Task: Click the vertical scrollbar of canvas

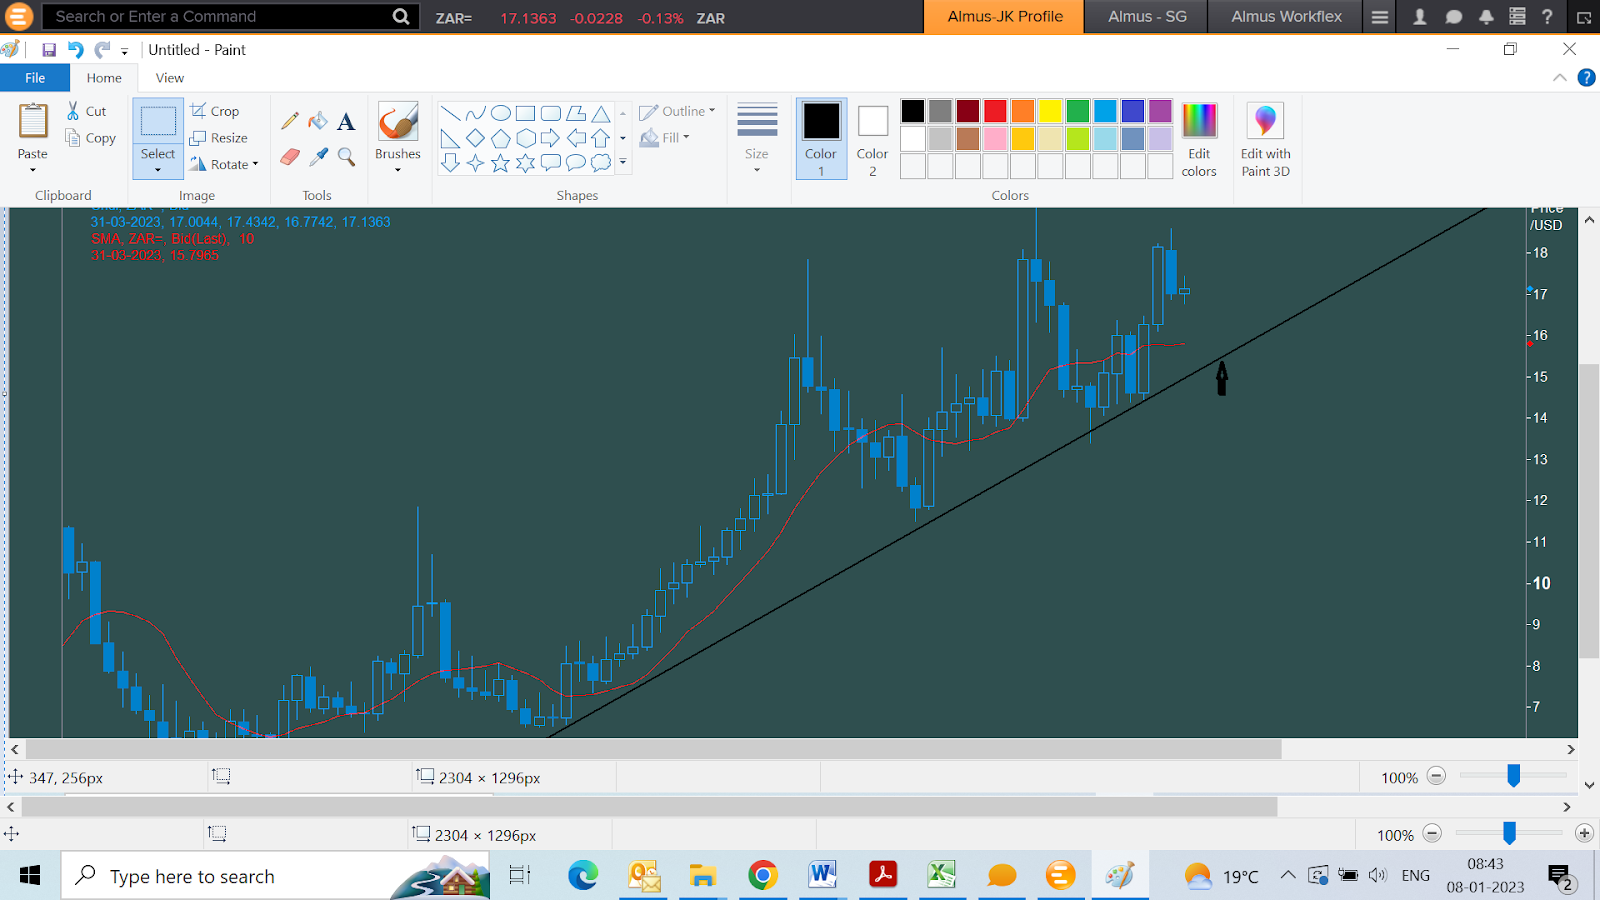Action: click(1589, 510)
